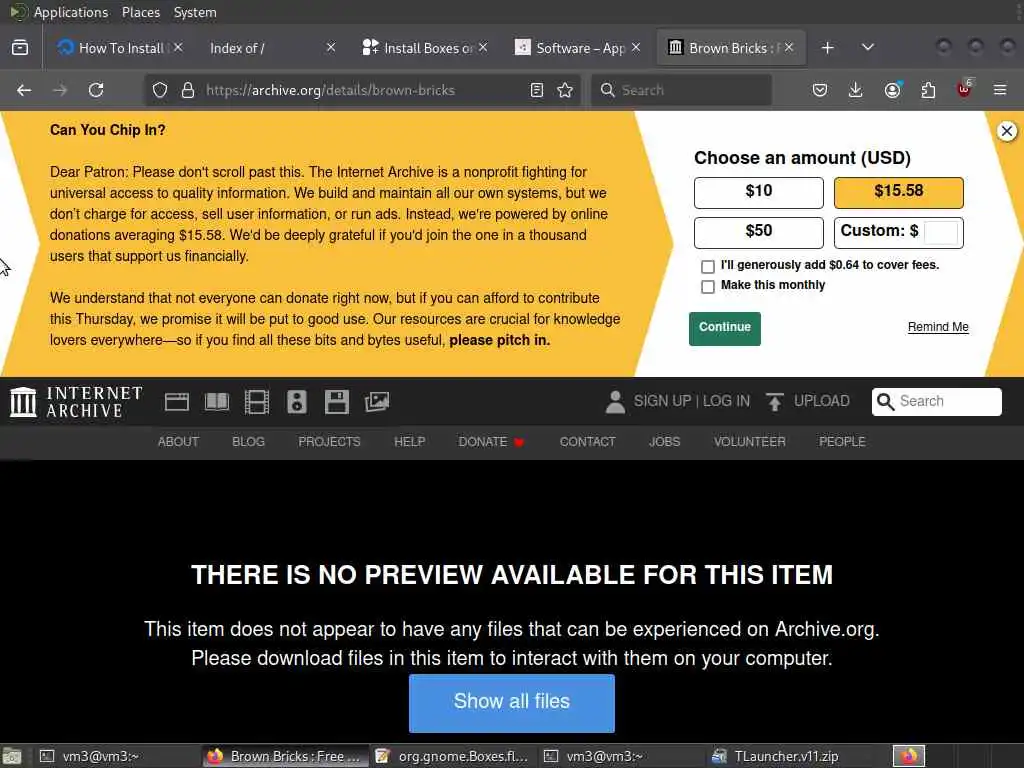Open extensions puzzle icon
The width and height of the screenshot is (1024, 768).
click(928, 90)
